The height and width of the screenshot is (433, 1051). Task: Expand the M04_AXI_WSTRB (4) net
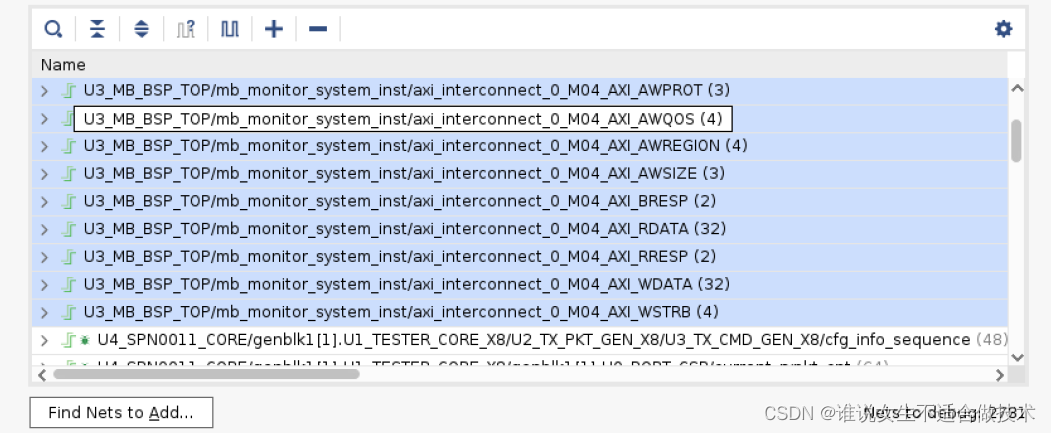44,312
